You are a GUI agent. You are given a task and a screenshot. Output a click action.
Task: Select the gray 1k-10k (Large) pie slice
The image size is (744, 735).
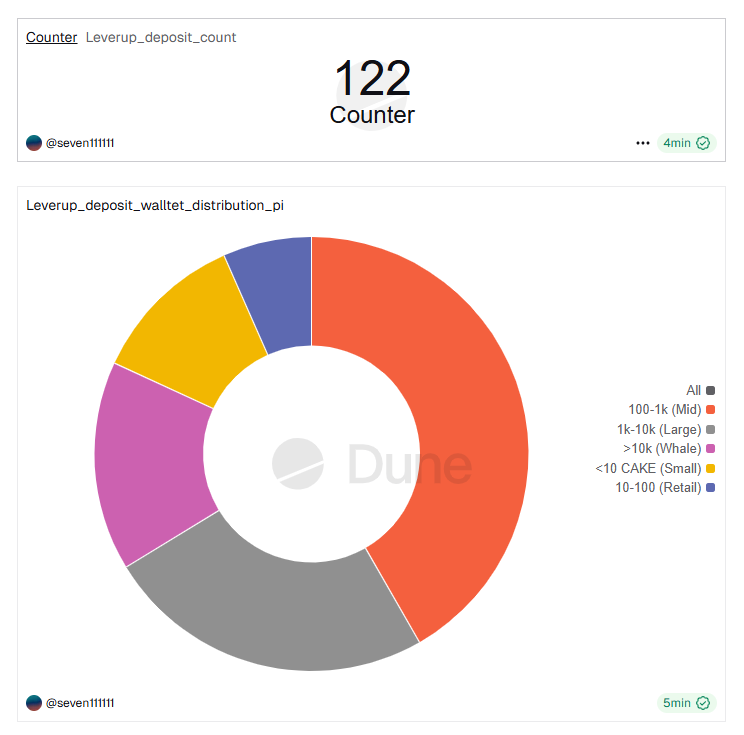(x=285, y=612)
